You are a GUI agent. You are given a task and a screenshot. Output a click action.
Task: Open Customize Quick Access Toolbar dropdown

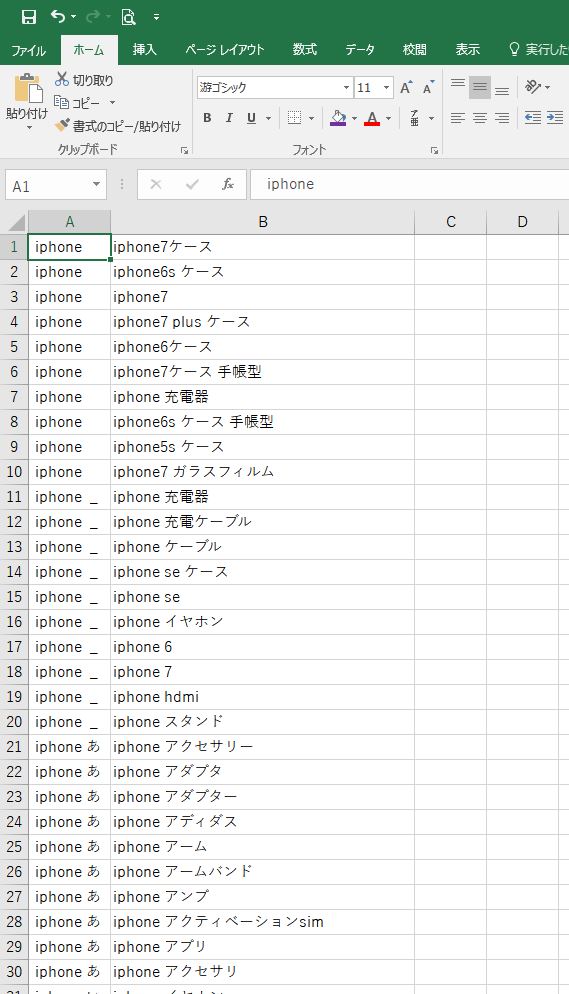coord(157,17)
